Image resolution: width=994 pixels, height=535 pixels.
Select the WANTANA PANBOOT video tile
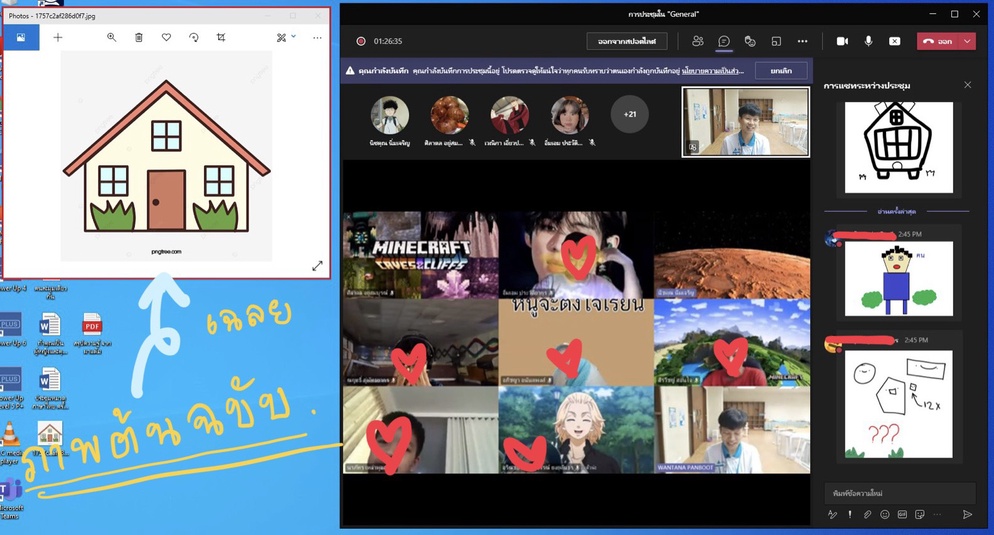coord(732,430)
